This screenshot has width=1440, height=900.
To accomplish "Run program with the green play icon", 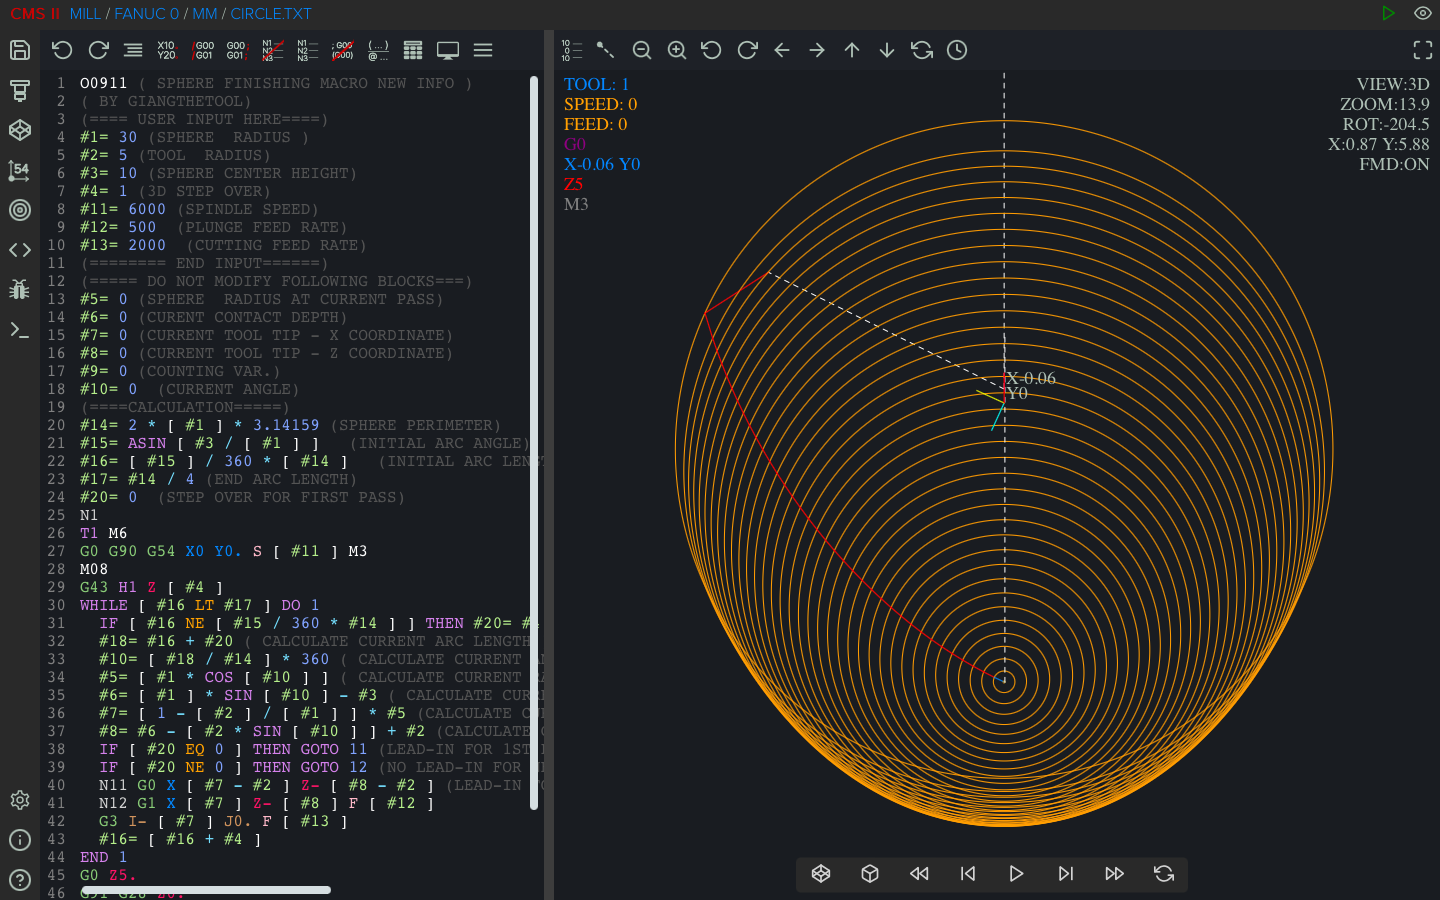I will [x=1388, y=13].
